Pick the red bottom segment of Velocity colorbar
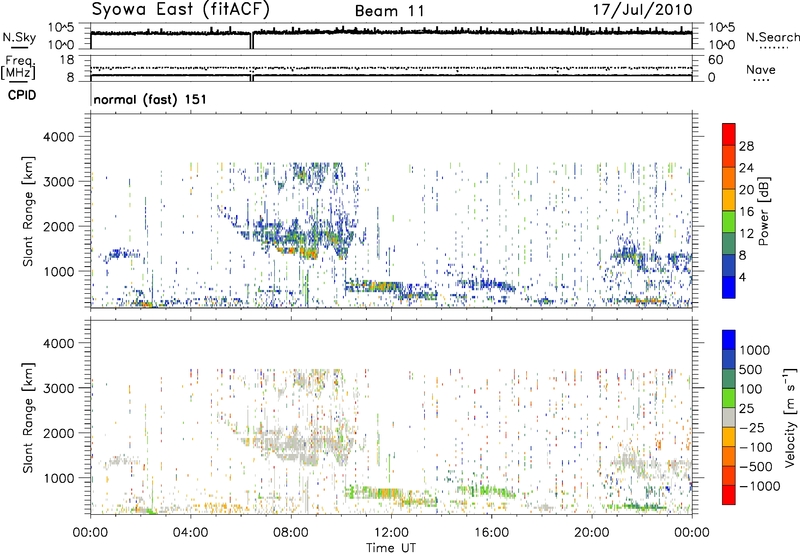 pyautogui.click(x=729, y=495)
